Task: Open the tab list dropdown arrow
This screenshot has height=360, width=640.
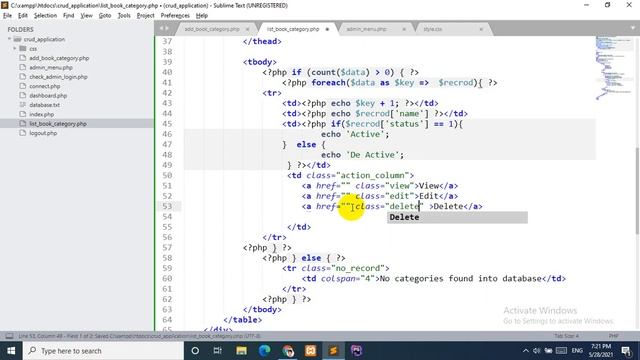Action: pos(633,28)
